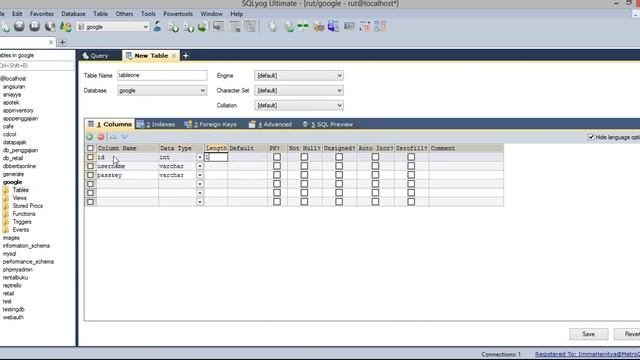Click the Table Name input field
Image resolution: width=640 pixels, height=360 pixels.
tap(162, 76)
